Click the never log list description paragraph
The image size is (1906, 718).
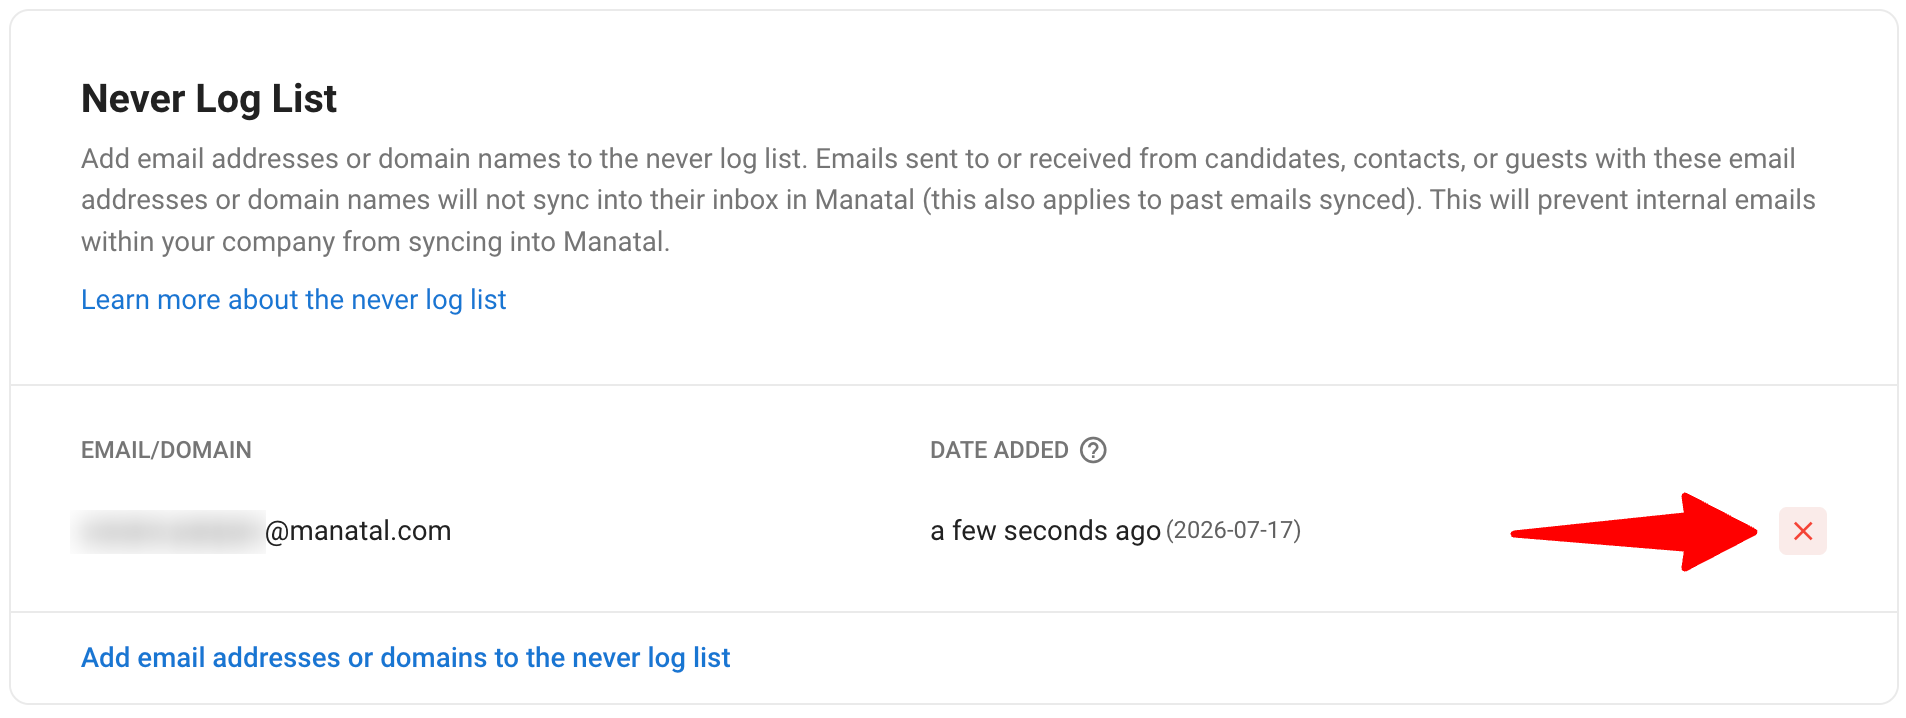pos(948,200)
